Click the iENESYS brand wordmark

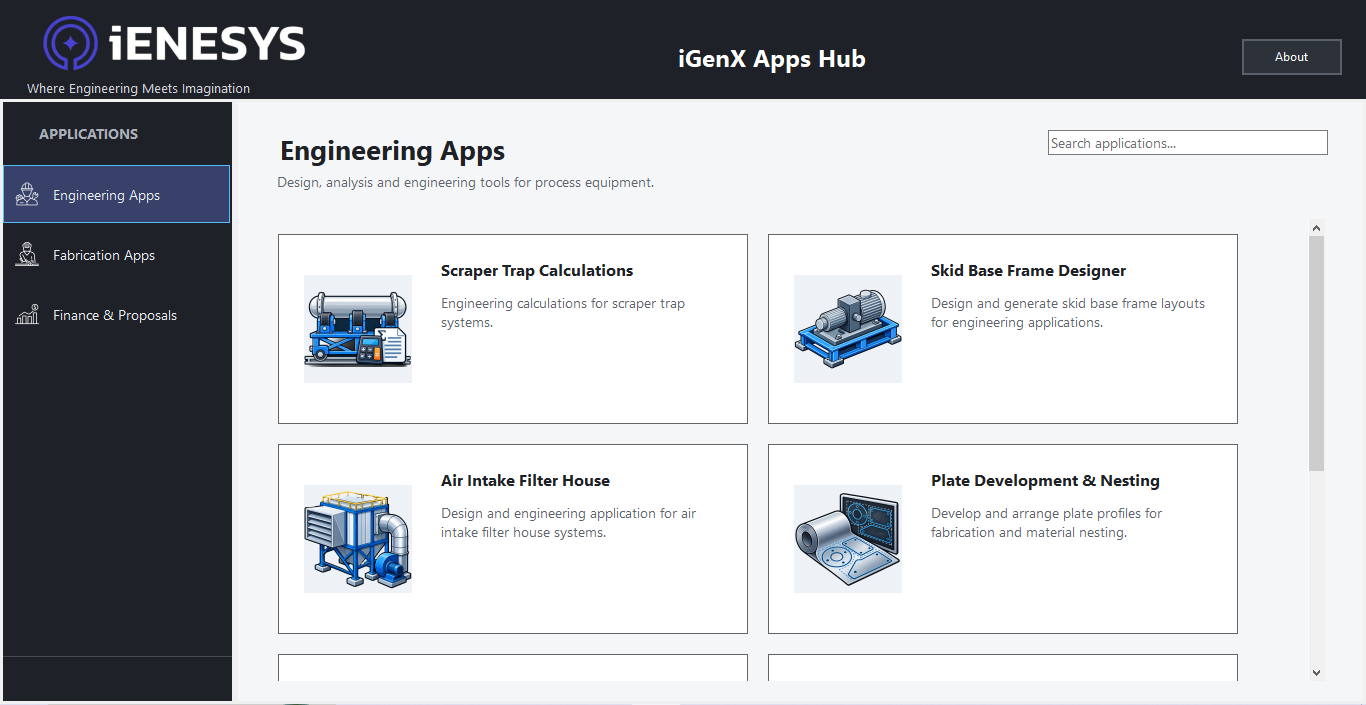click(207, 44)
